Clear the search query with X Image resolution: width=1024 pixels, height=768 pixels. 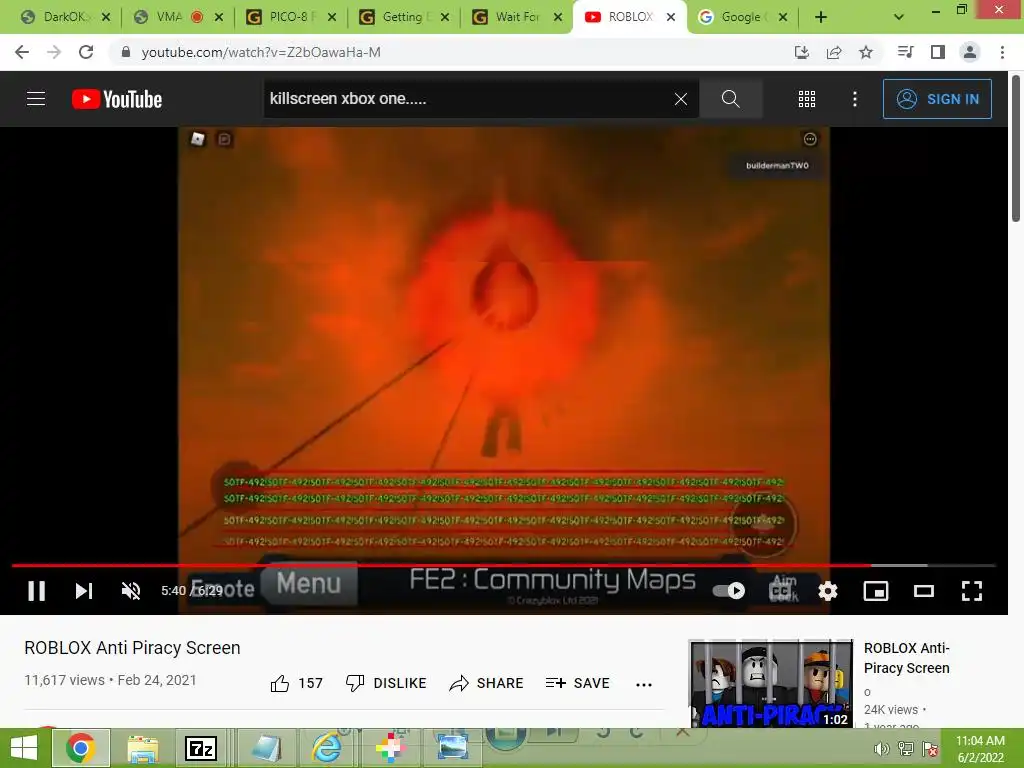(x=680, y=99)
